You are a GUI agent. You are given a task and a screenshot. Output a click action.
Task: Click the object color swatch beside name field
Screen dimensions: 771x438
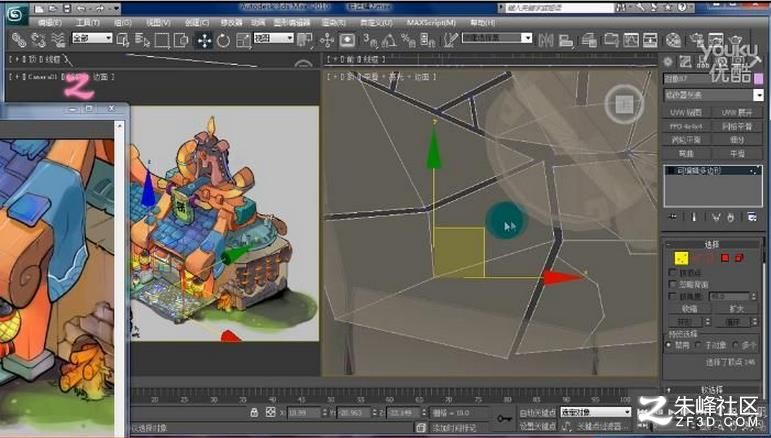pyautogui.click(x=759, y=79)
